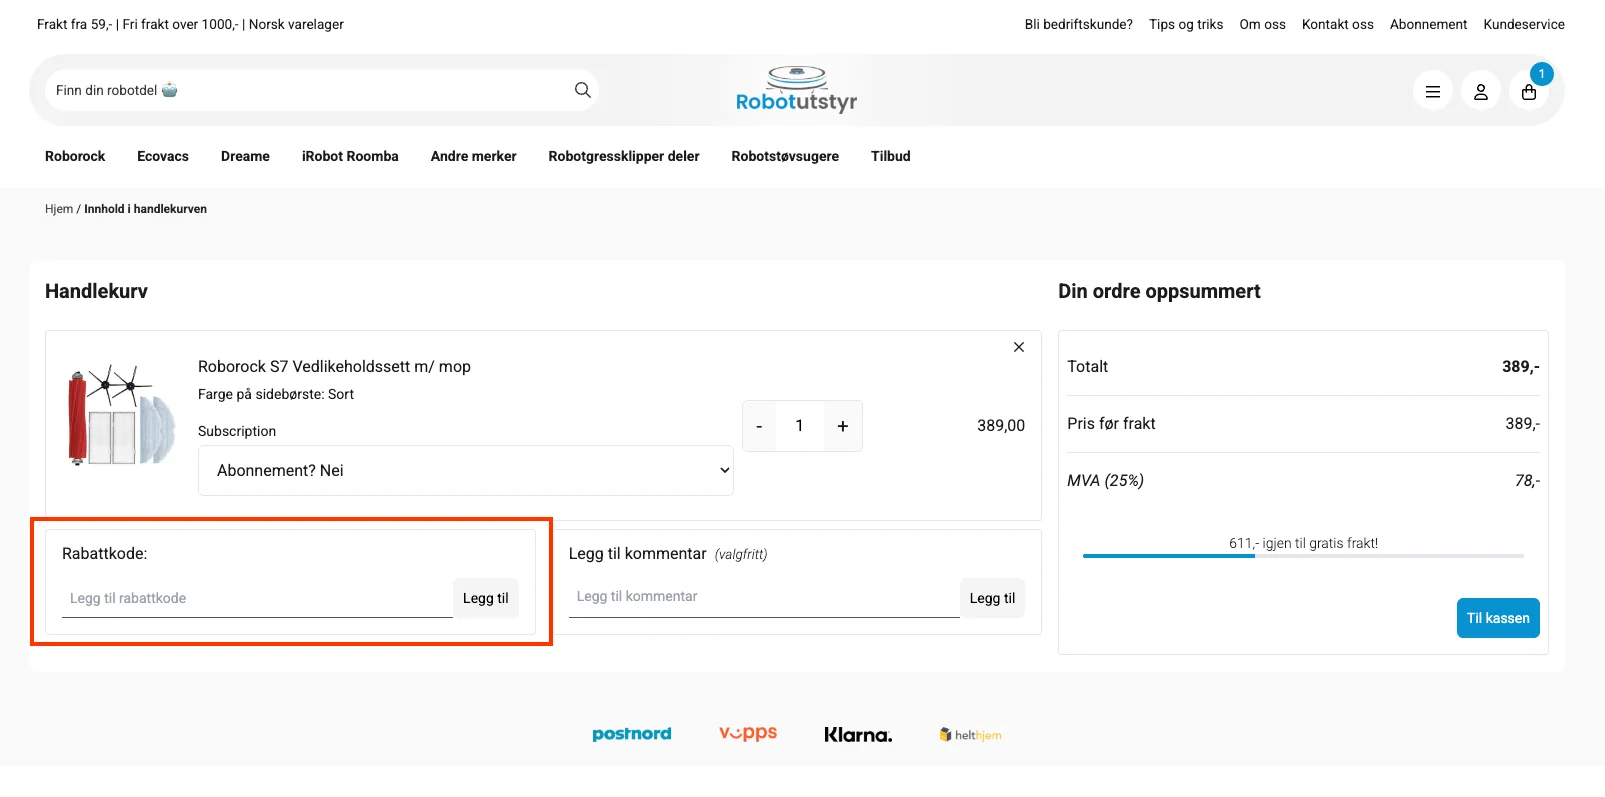The height and width of the screenshot is (797, 1605).
Task: Click the 'Innhold i handlekurven' breadcrumb text
Action: point(146,209)
